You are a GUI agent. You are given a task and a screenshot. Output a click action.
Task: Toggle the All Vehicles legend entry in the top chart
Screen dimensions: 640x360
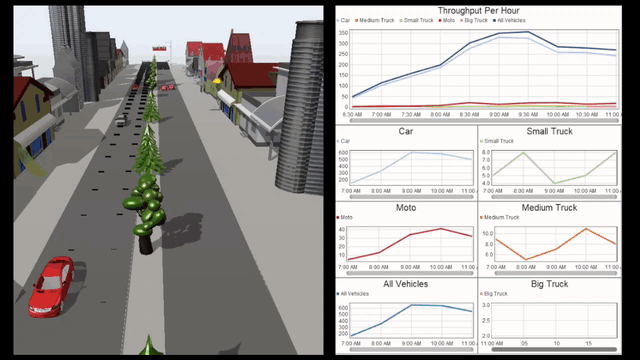tap(509, 20)
